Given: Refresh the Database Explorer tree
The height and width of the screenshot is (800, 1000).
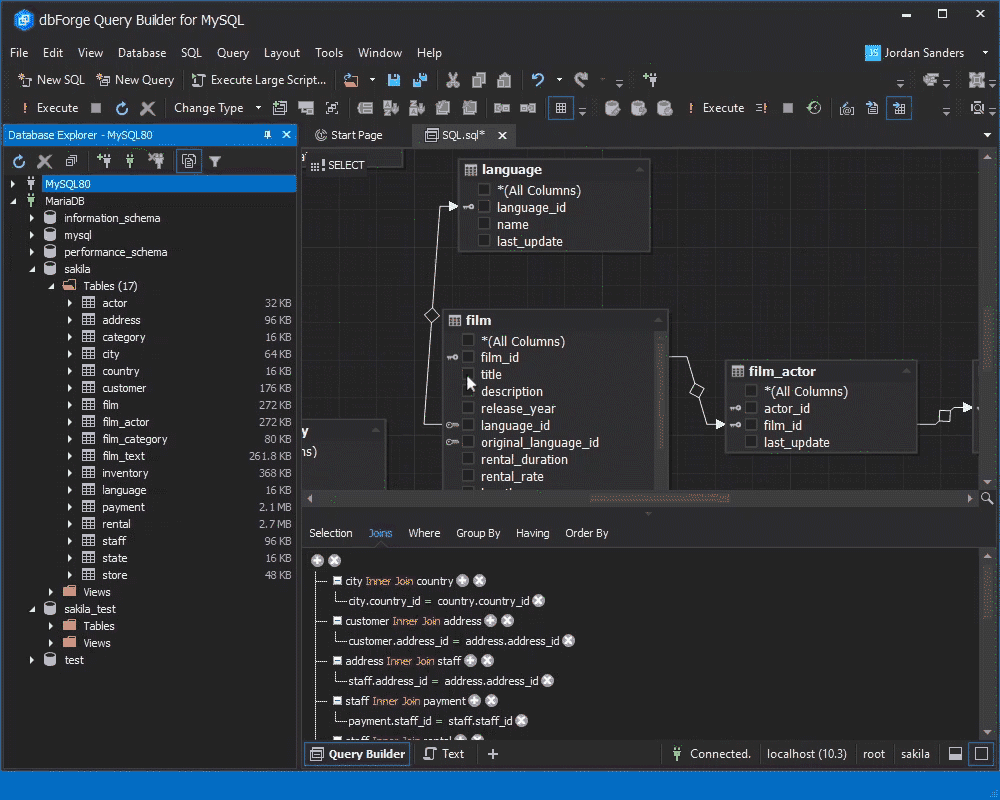Looking at the screenshot, I should coord(19,161).
